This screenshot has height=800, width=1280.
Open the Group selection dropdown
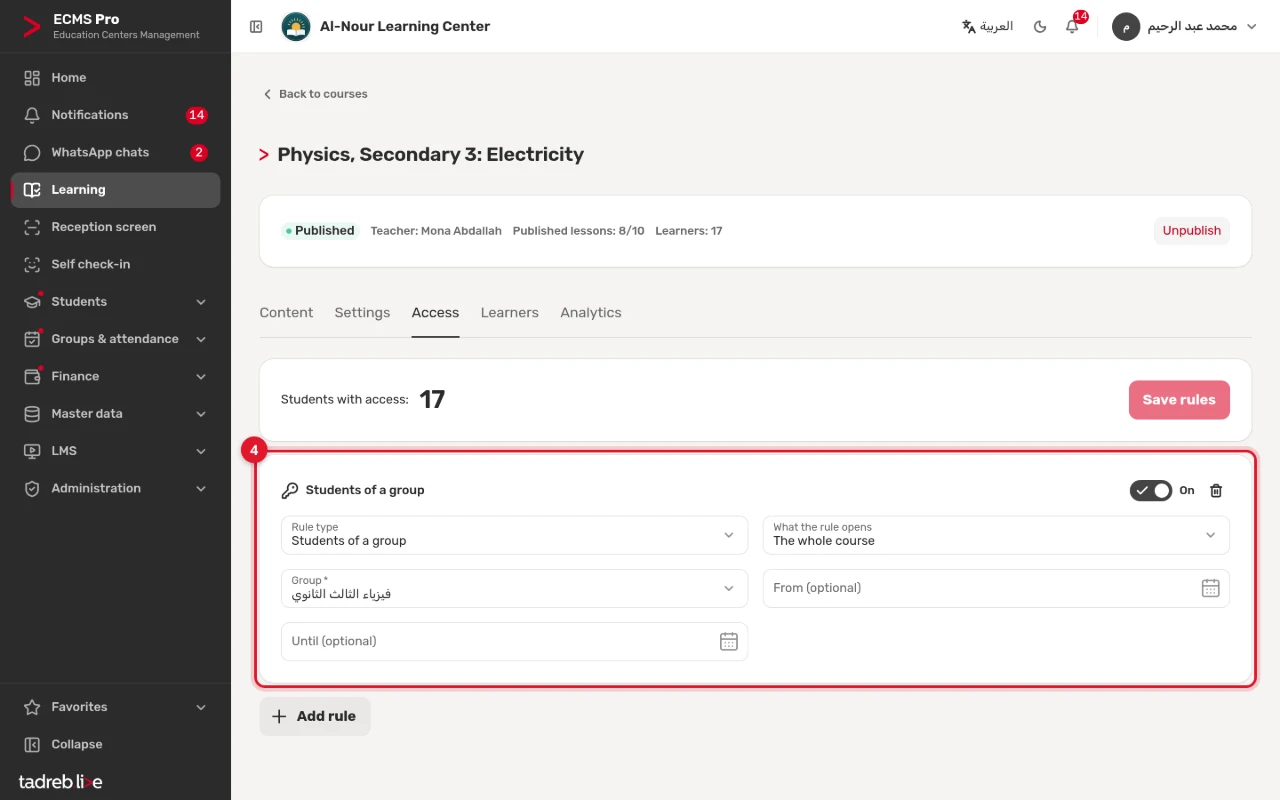[x=514, y=588]
